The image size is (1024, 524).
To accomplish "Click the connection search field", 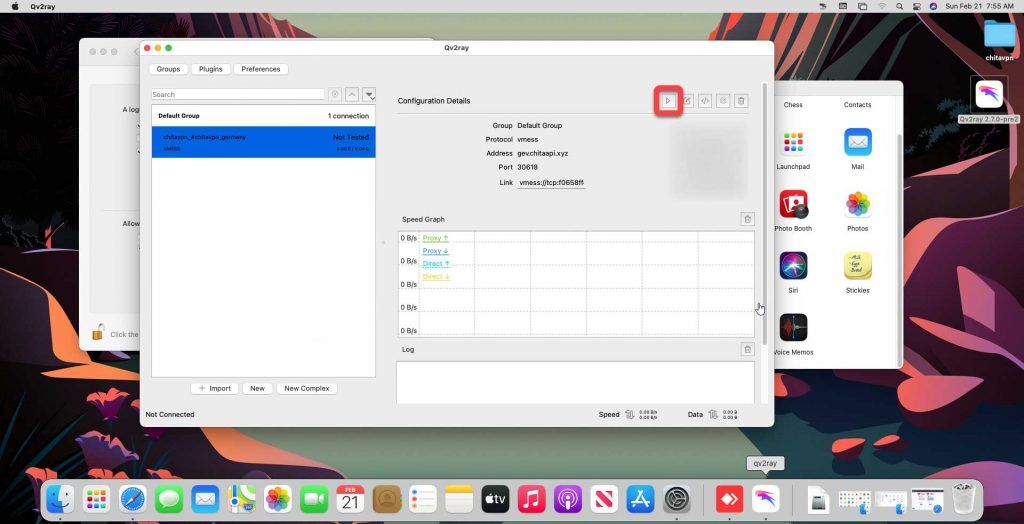I will [x=238, y=94].
